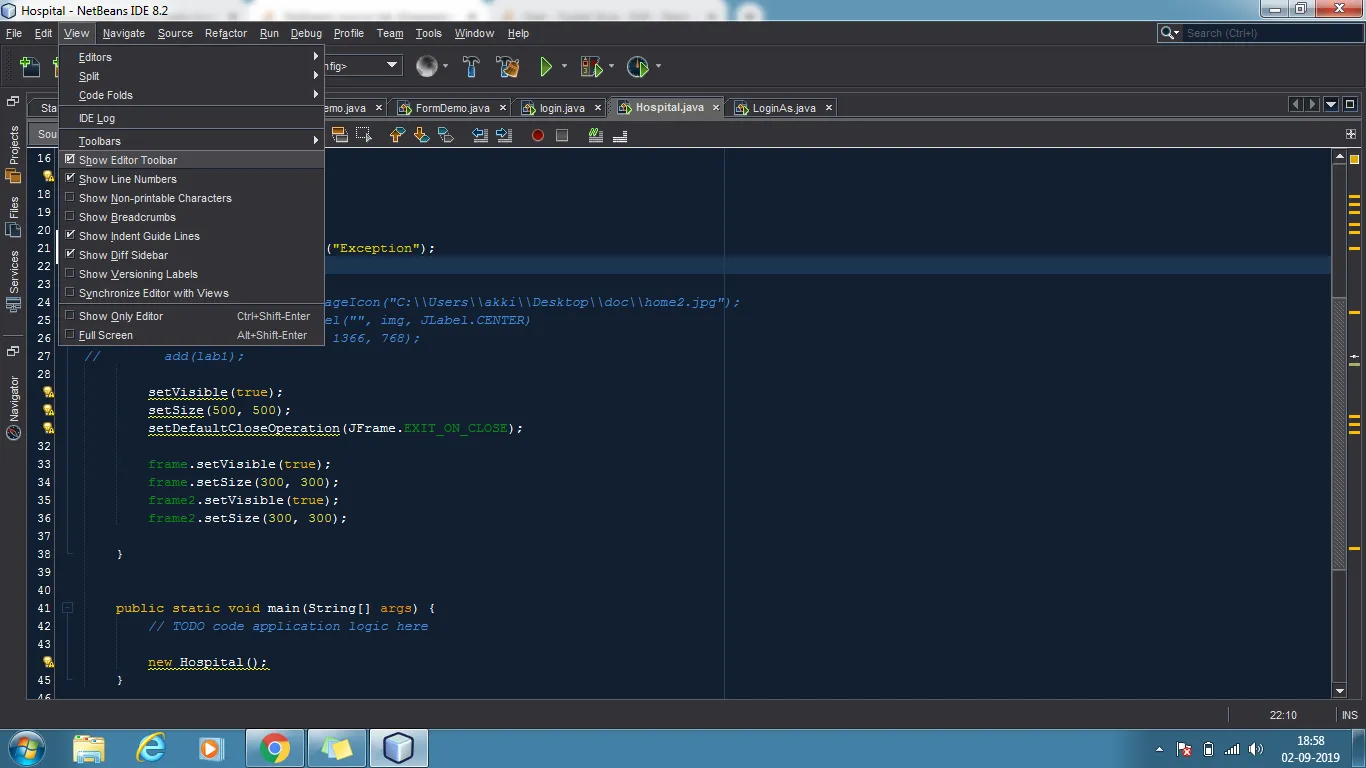Disable Show Line Numbers checkbox

point(127,179)
